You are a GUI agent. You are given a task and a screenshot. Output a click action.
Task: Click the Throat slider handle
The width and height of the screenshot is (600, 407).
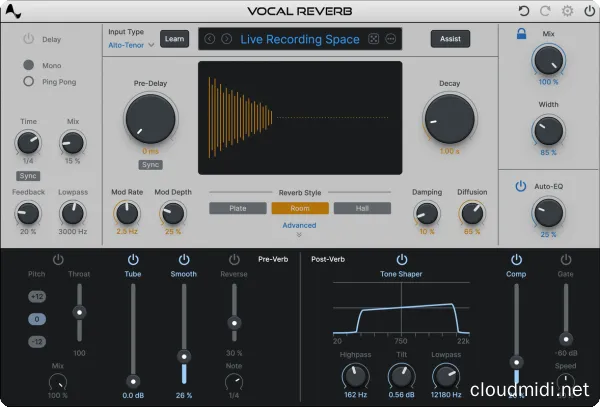(79, 313)
